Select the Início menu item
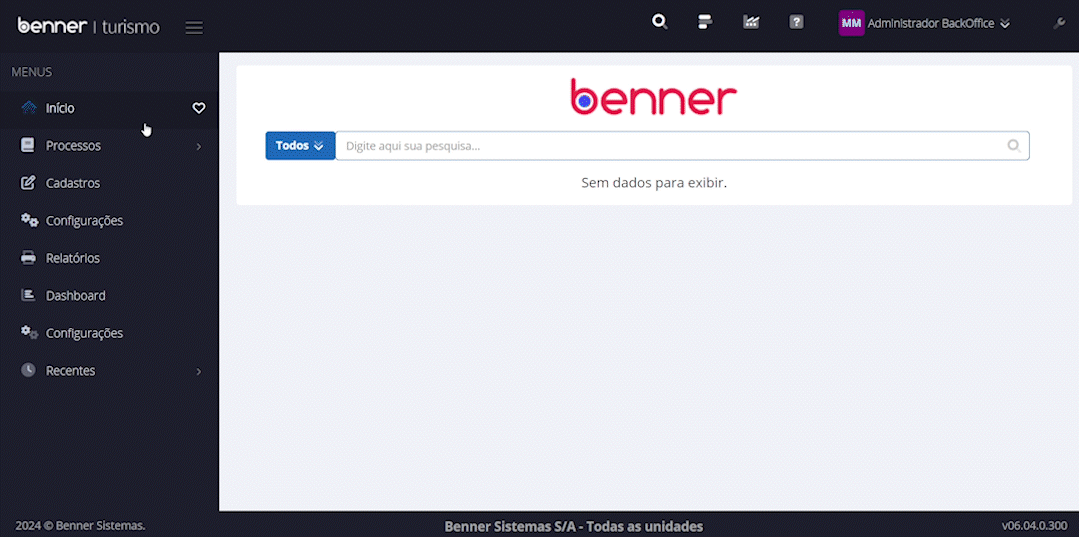Screen dimensions: 1080x537 (x=110, y=108)
